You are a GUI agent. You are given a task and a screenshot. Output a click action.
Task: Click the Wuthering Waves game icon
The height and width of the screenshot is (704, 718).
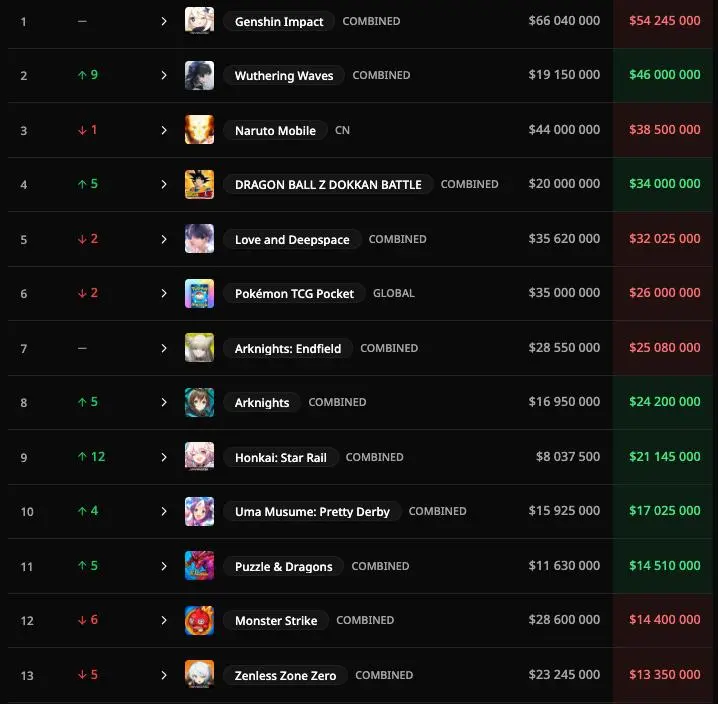tap(199, 75)
